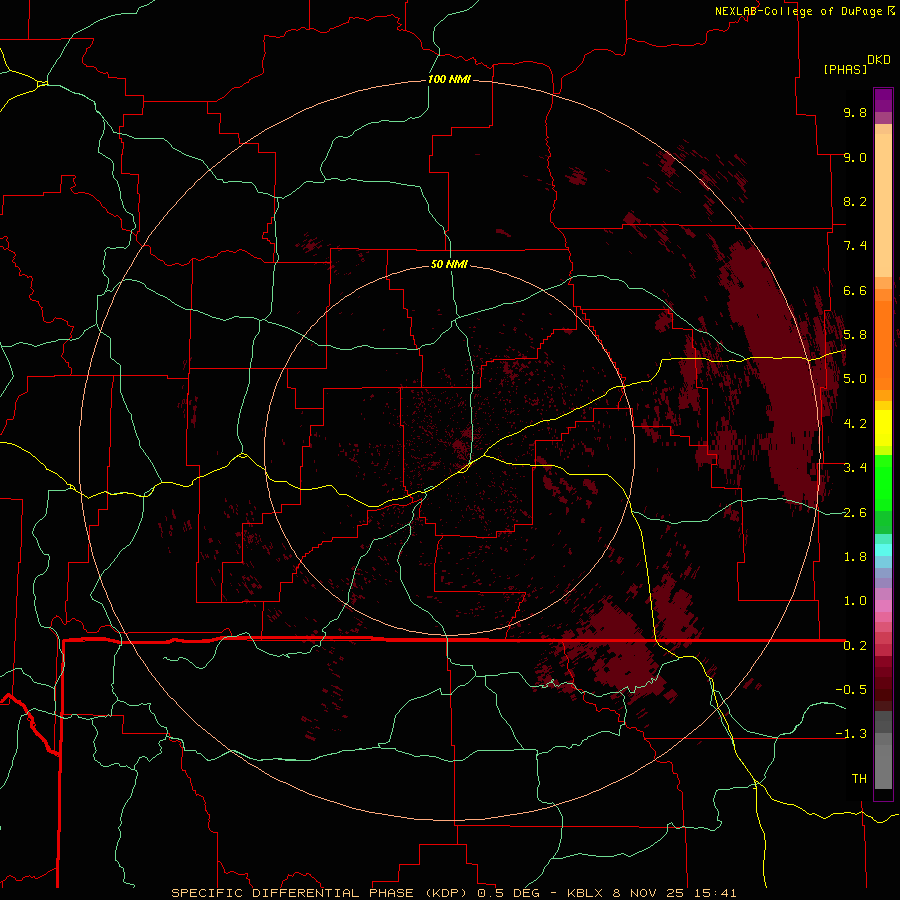900x900 pixels.
Task: Click the 9.0 value on the color scale
Action: 855,157
